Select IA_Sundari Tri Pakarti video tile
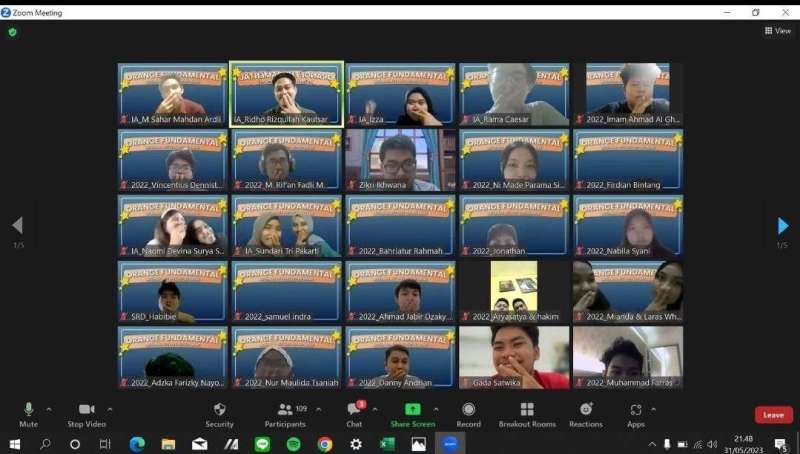800x454 pixels. 286,225
